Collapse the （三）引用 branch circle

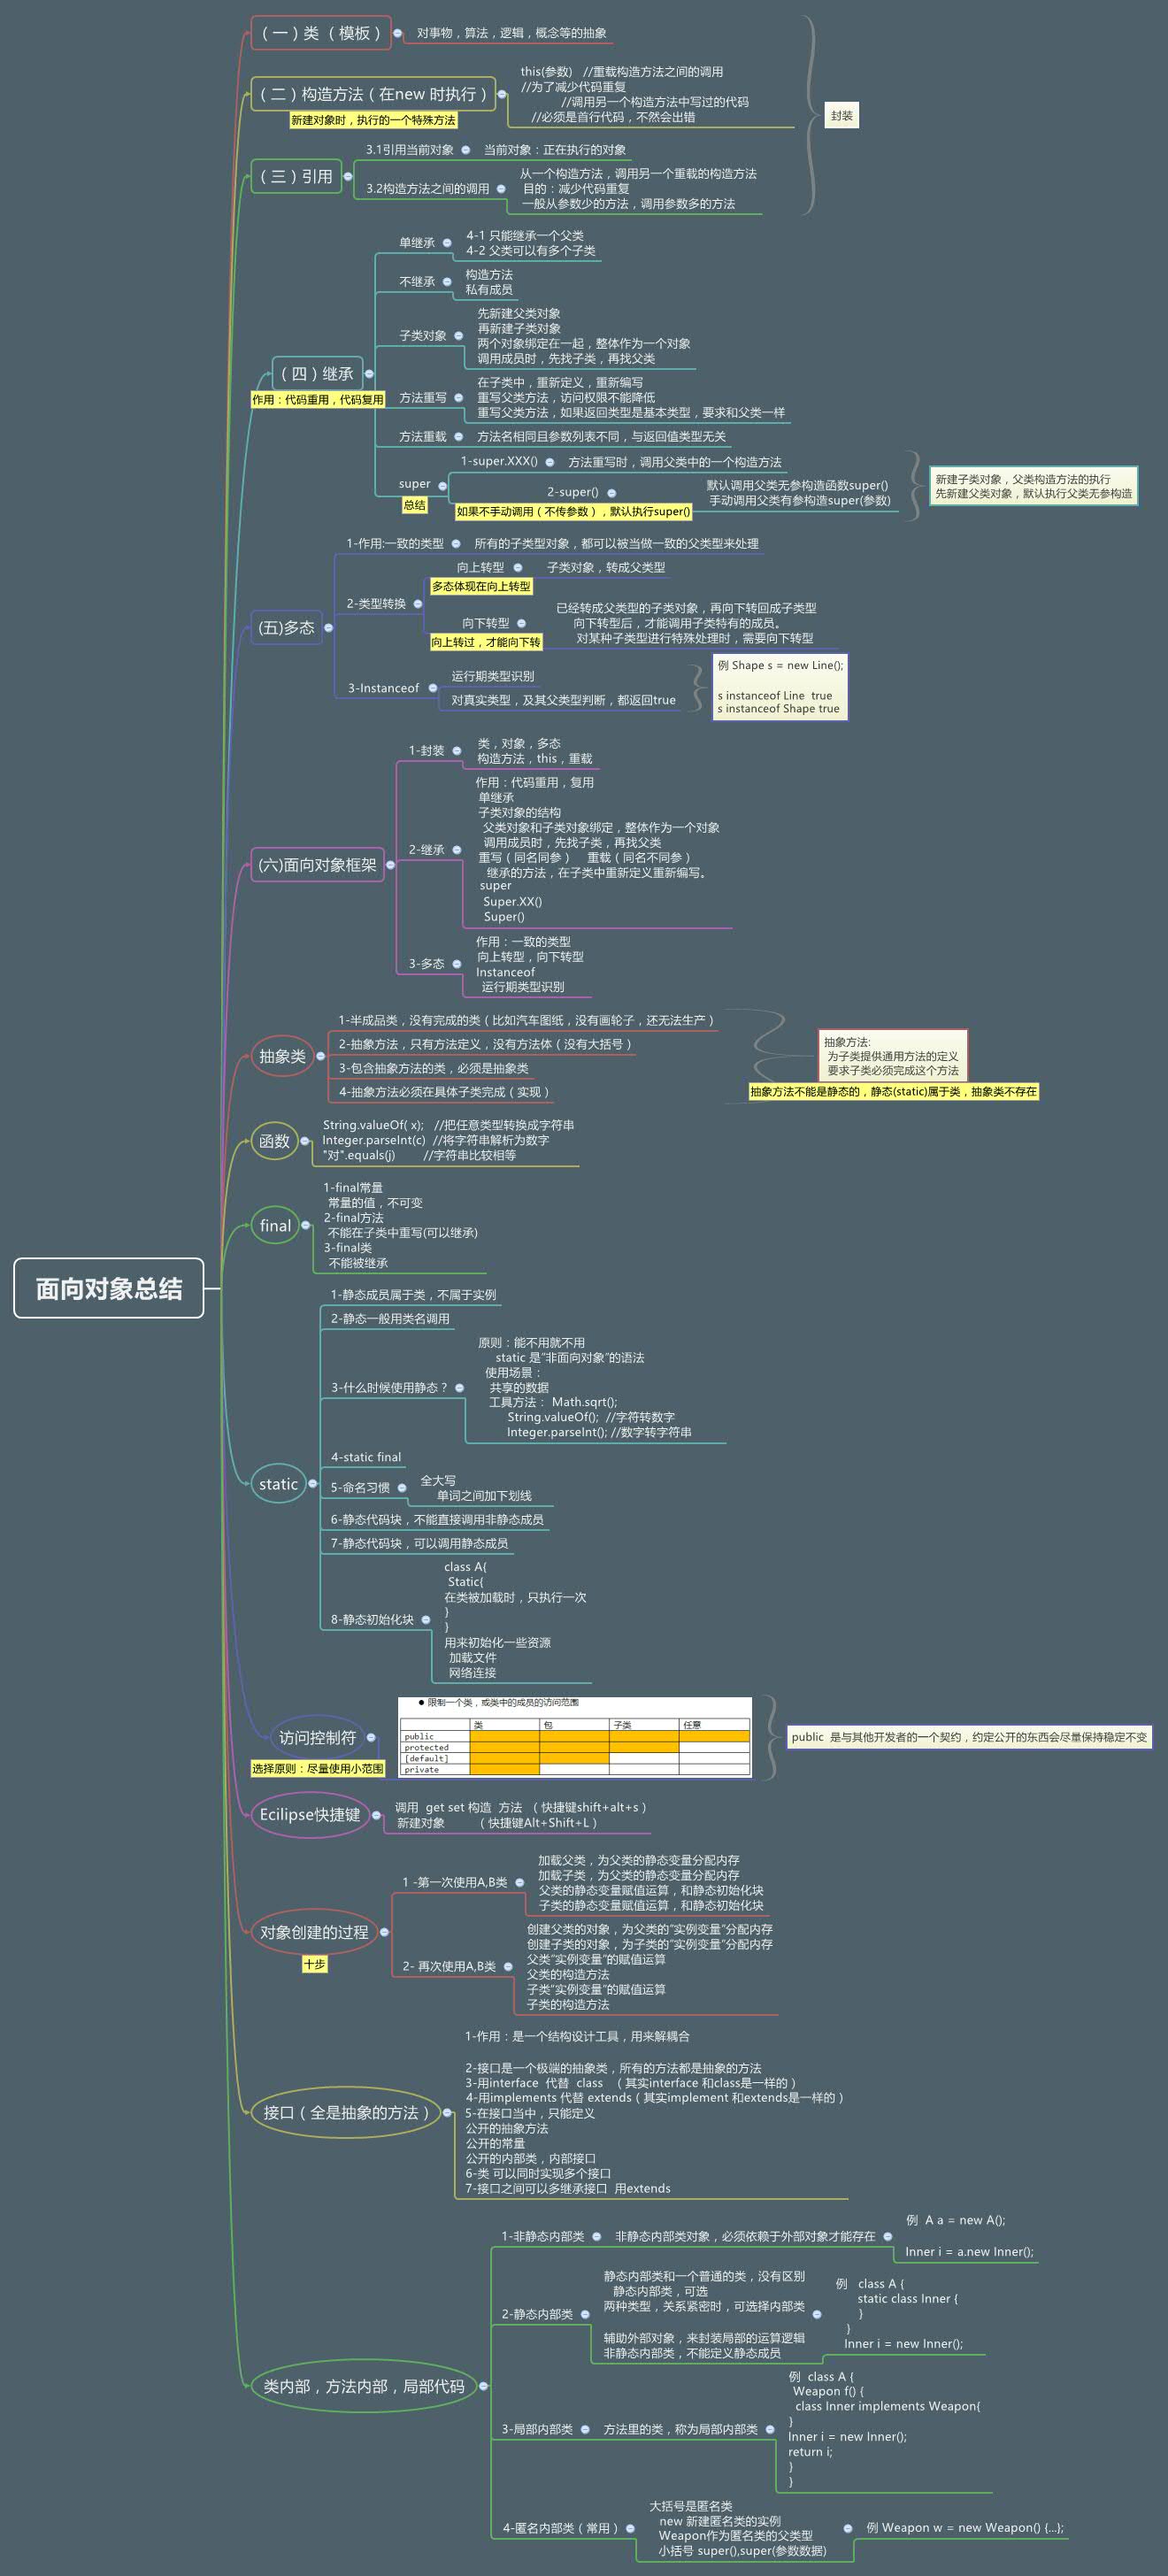(x=348, y=176)
